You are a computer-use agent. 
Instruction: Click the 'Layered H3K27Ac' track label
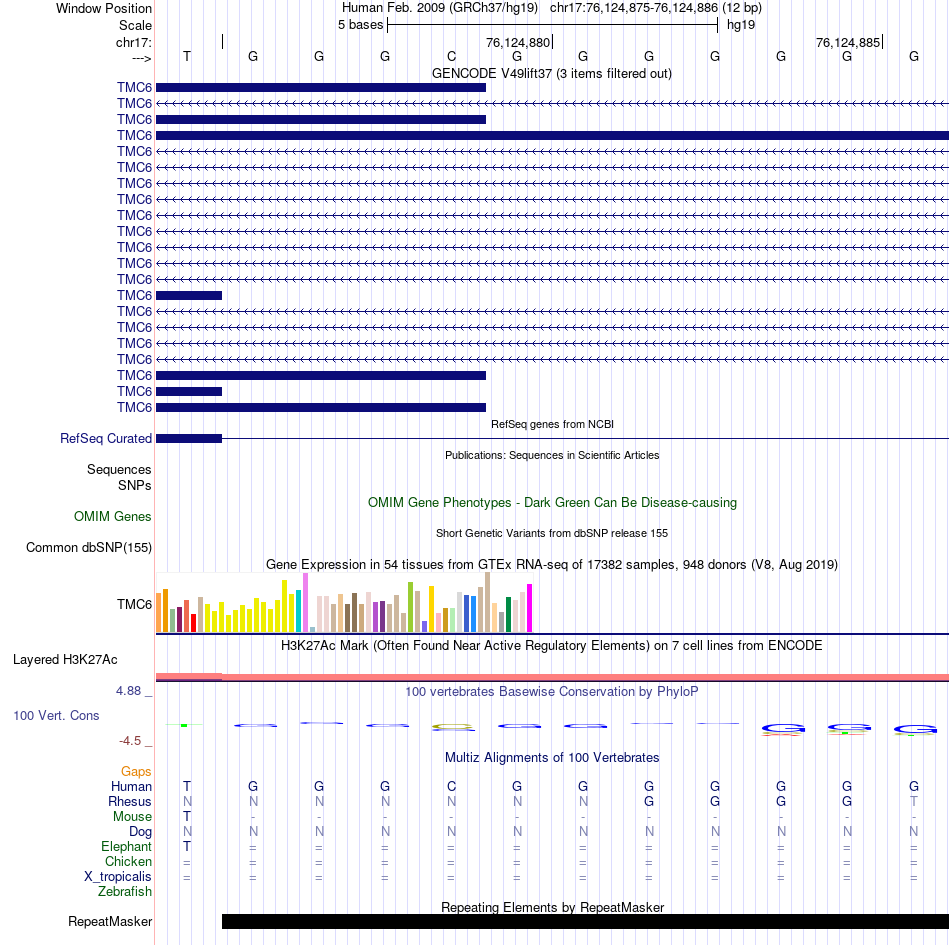(x=65, y=660)
